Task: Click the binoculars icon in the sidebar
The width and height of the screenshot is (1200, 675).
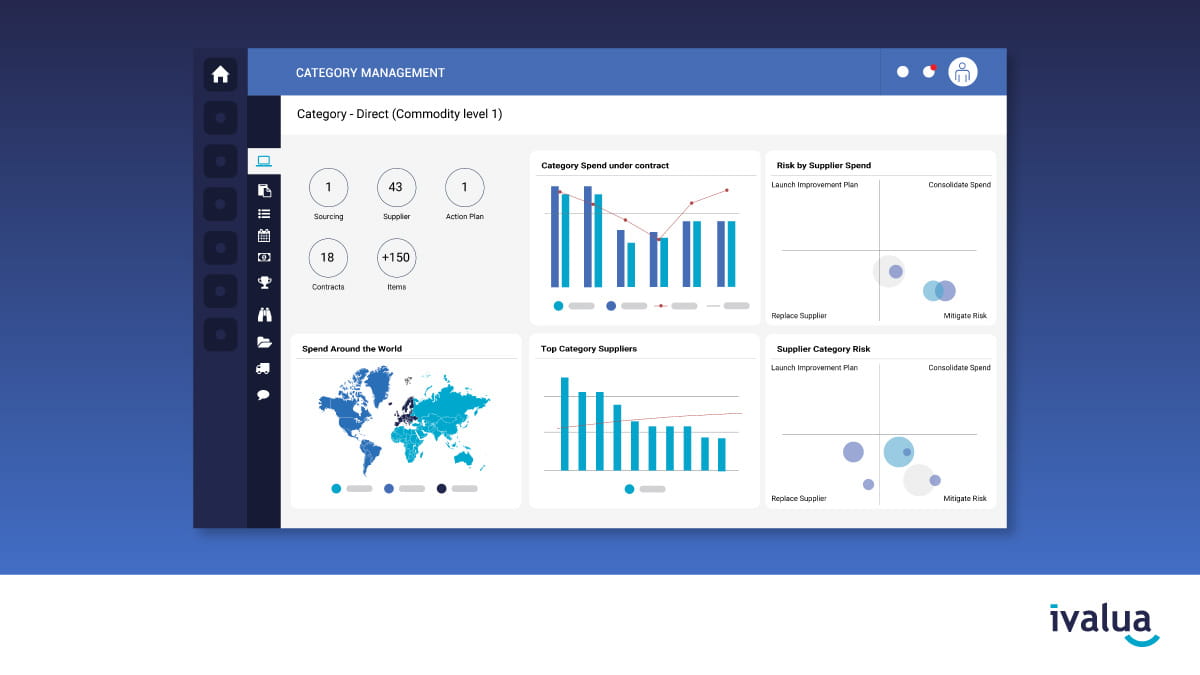Action: (264, 315)
